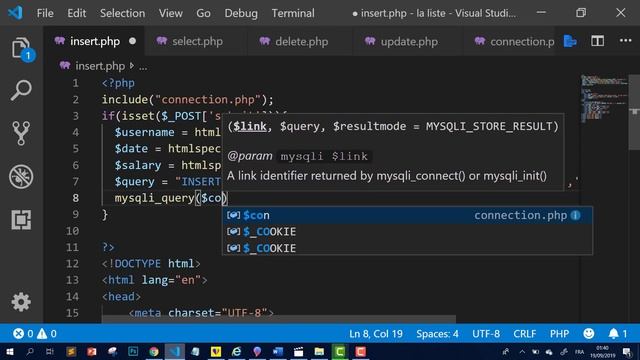The width and height of the screenshot is (640, 360).
Task: Click the blue run/preview icon in editor toolbar
Action: click(x=570, y=41)
